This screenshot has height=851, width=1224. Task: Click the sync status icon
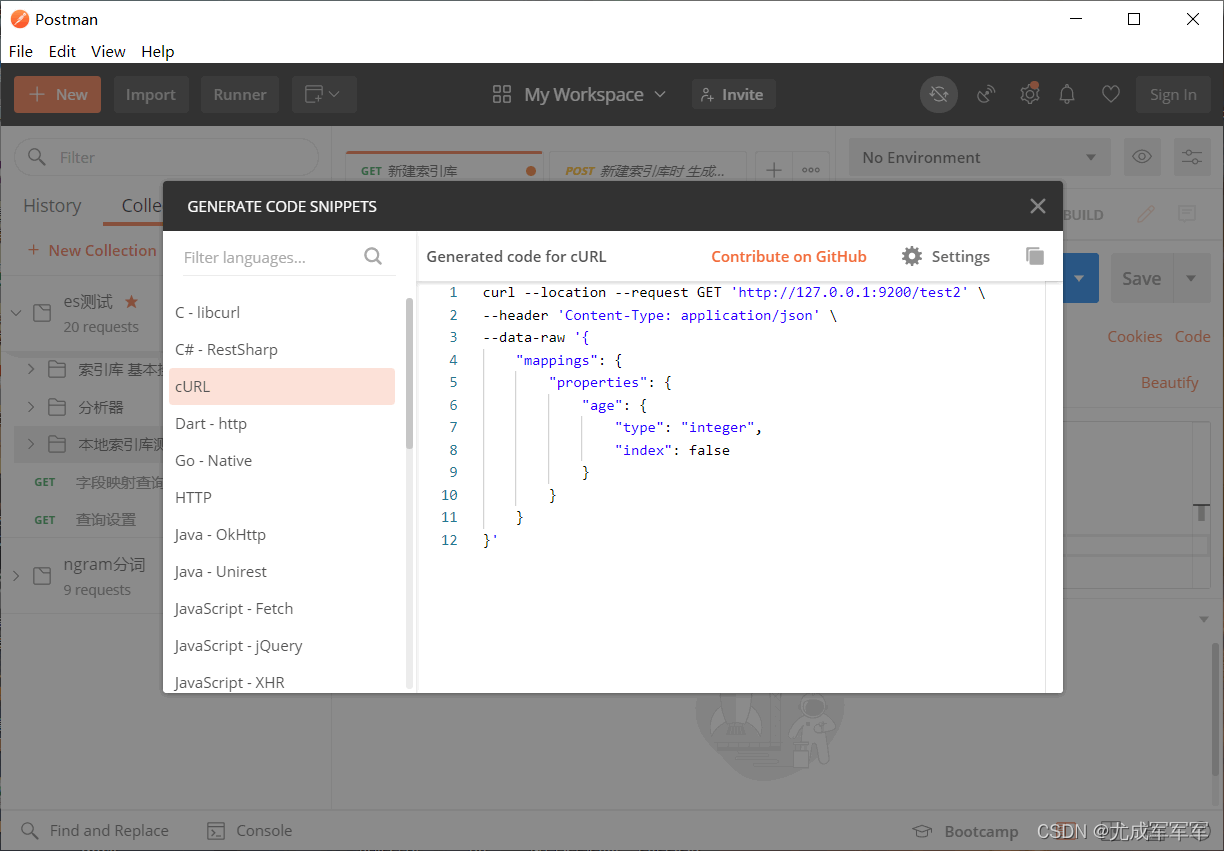(x=939, y=95)
